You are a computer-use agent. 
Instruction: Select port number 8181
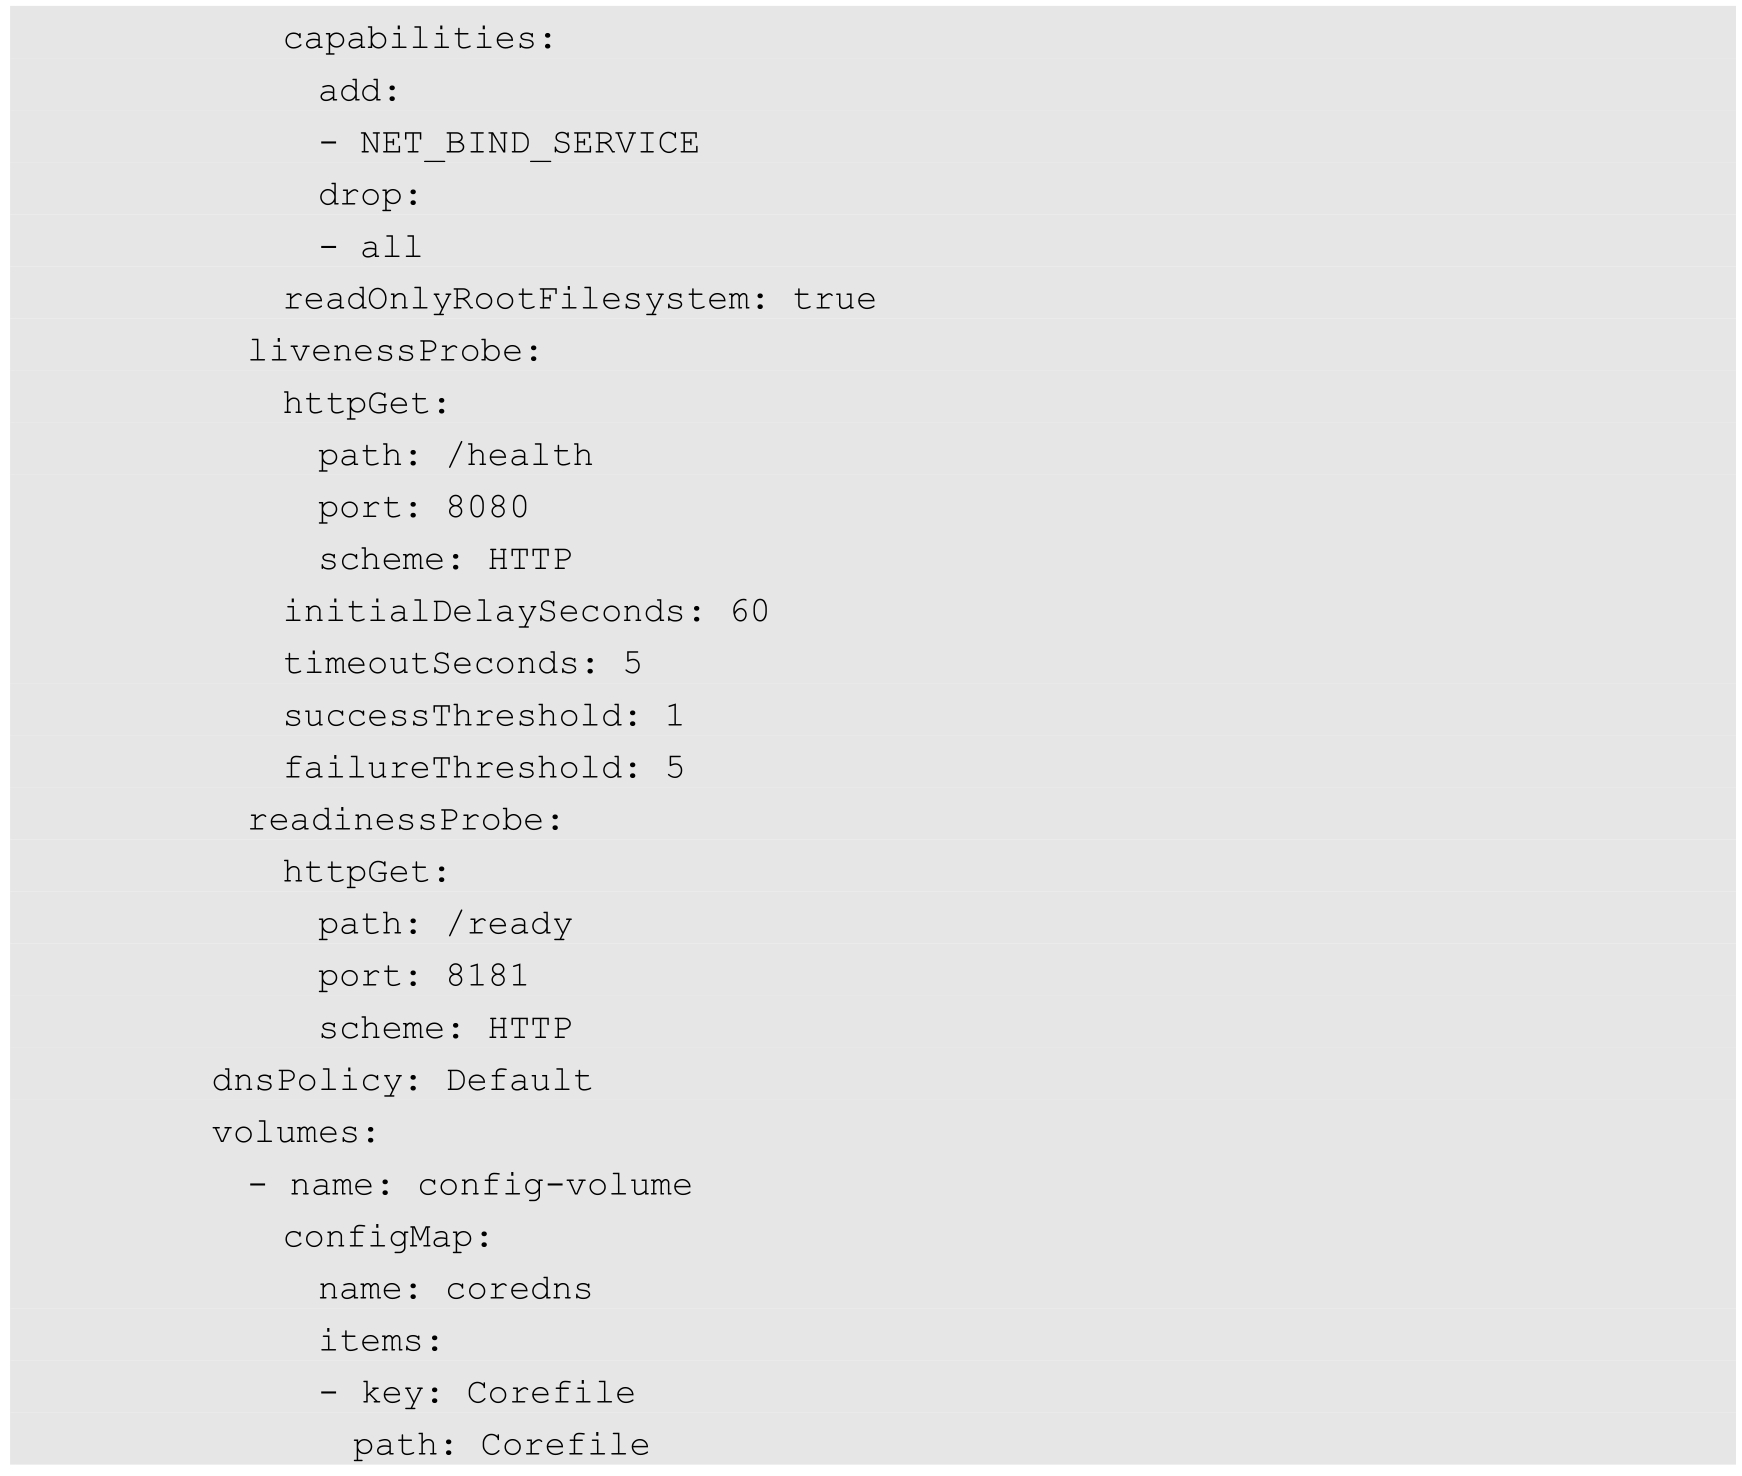[487, 976]
